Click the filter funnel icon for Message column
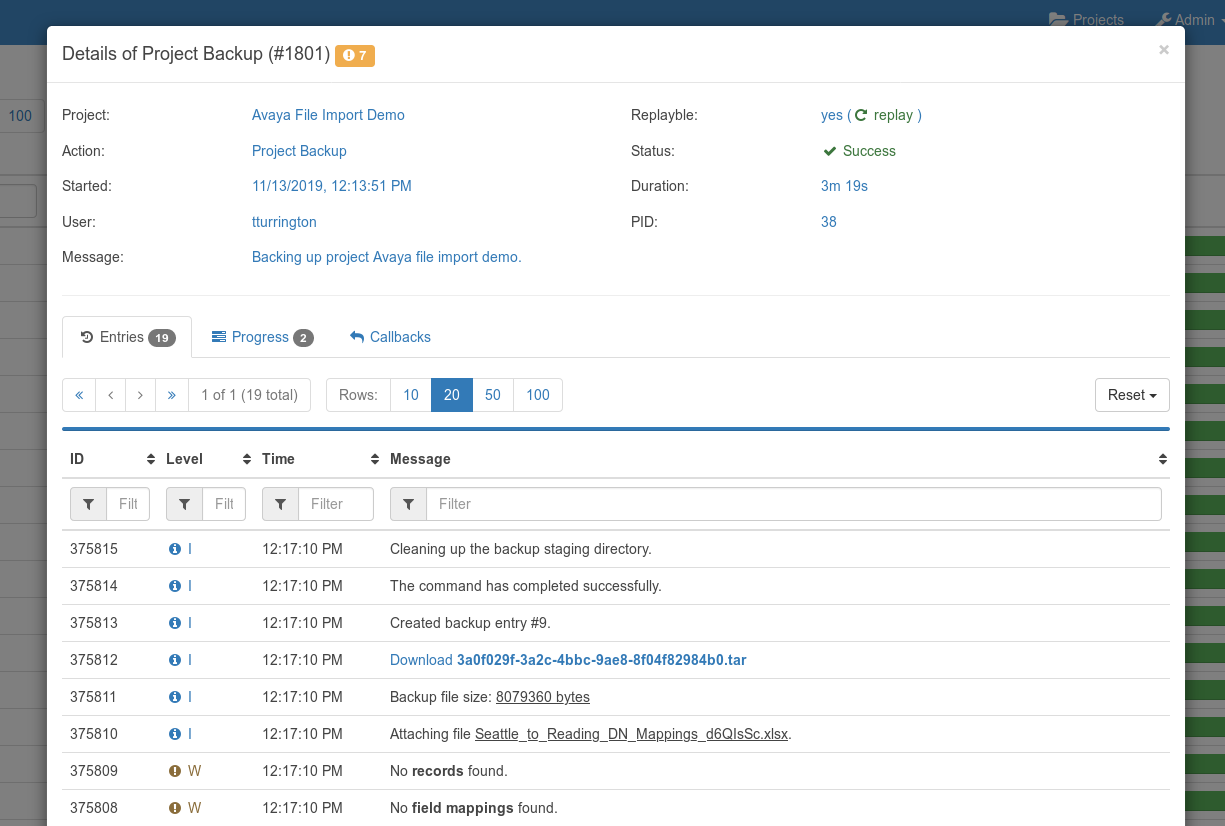The height and width of the screenshot is (826, 1225). tap(408, 504)
